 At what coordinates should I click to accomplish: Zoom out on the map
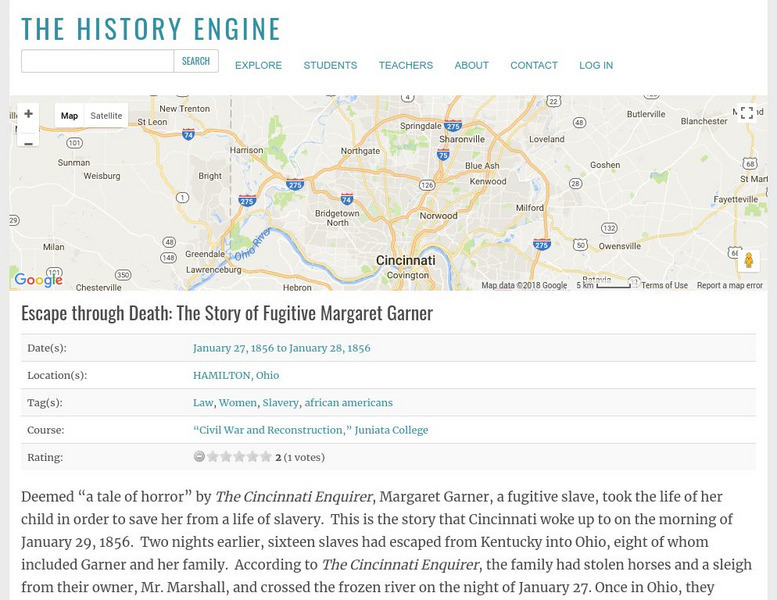(28, 143)
